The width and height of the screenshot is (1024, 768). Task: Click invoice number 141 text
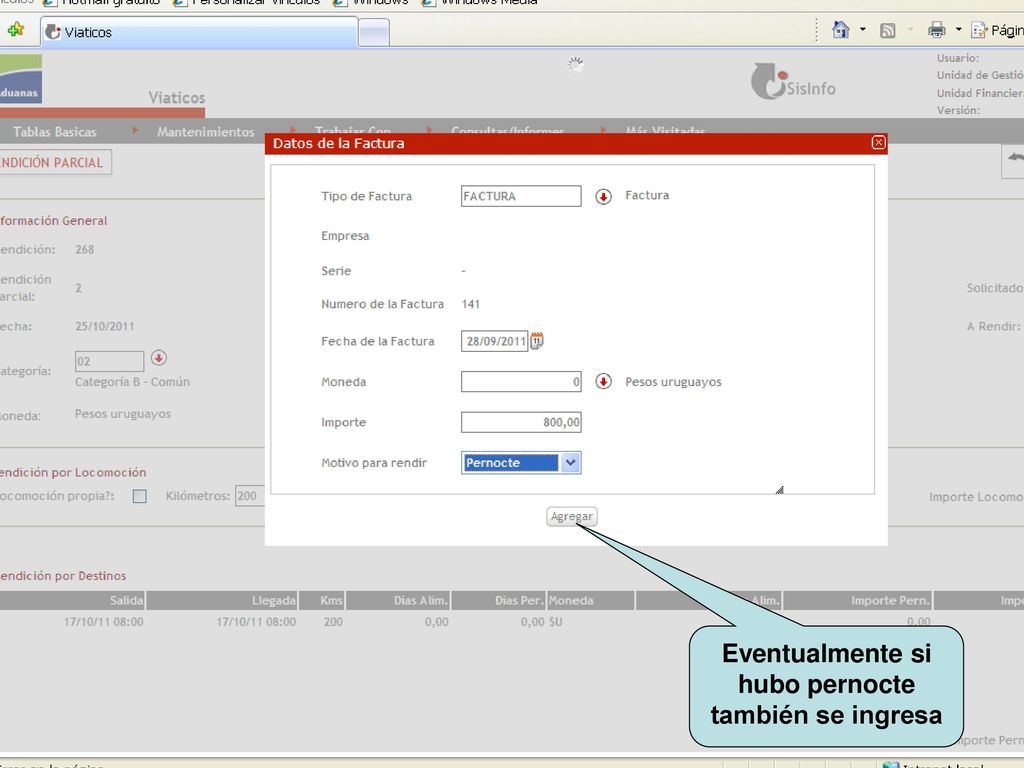point(471,304)
